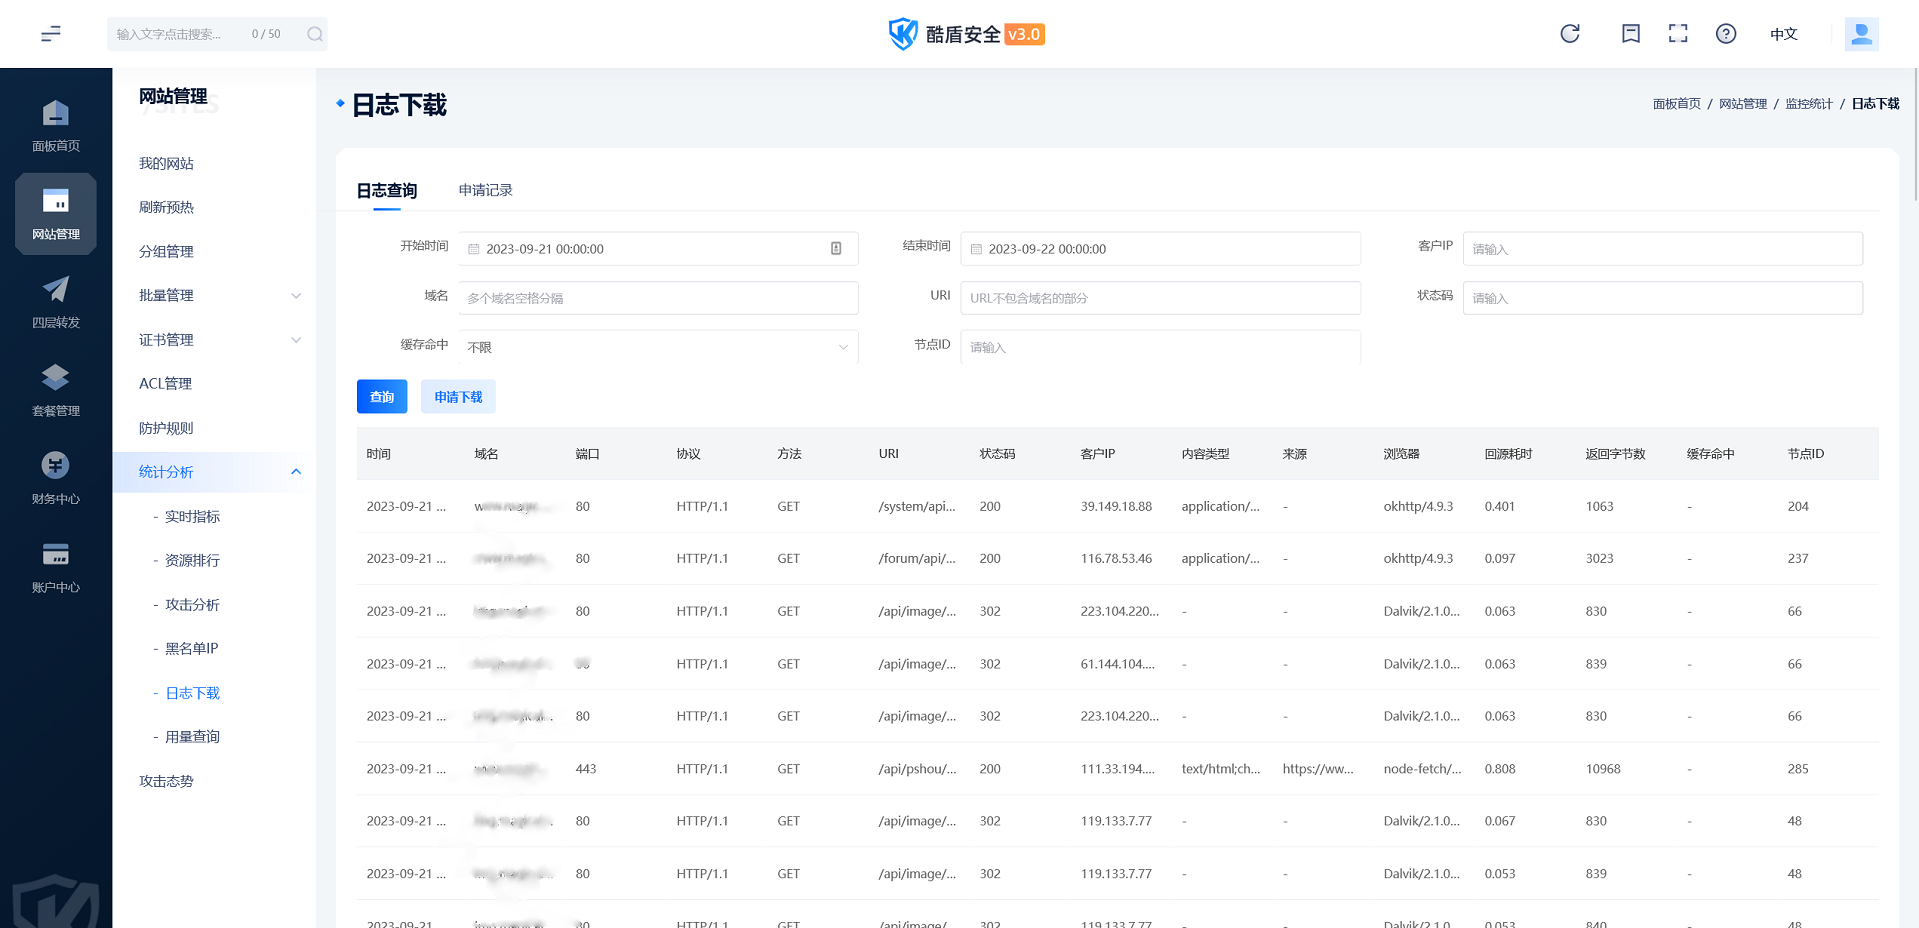Click the /forum/api... URI cell

917,559
